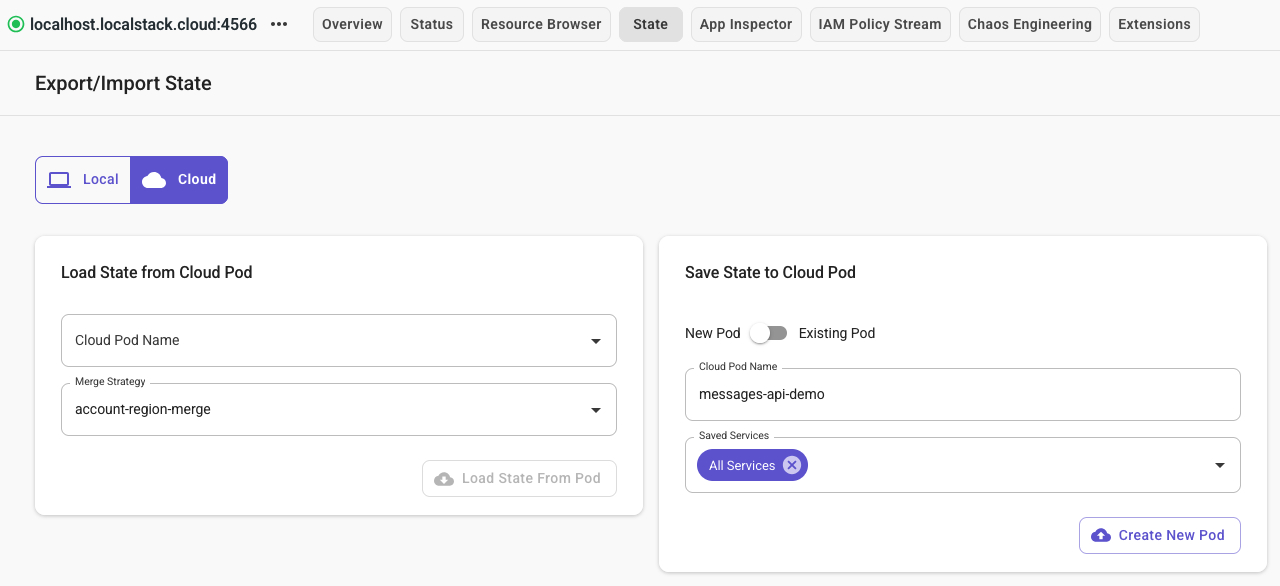Image resolution: width=1280 pixels, height=586 pixels.
Task: Go to the Resource Browser tab
Action: 541,24
